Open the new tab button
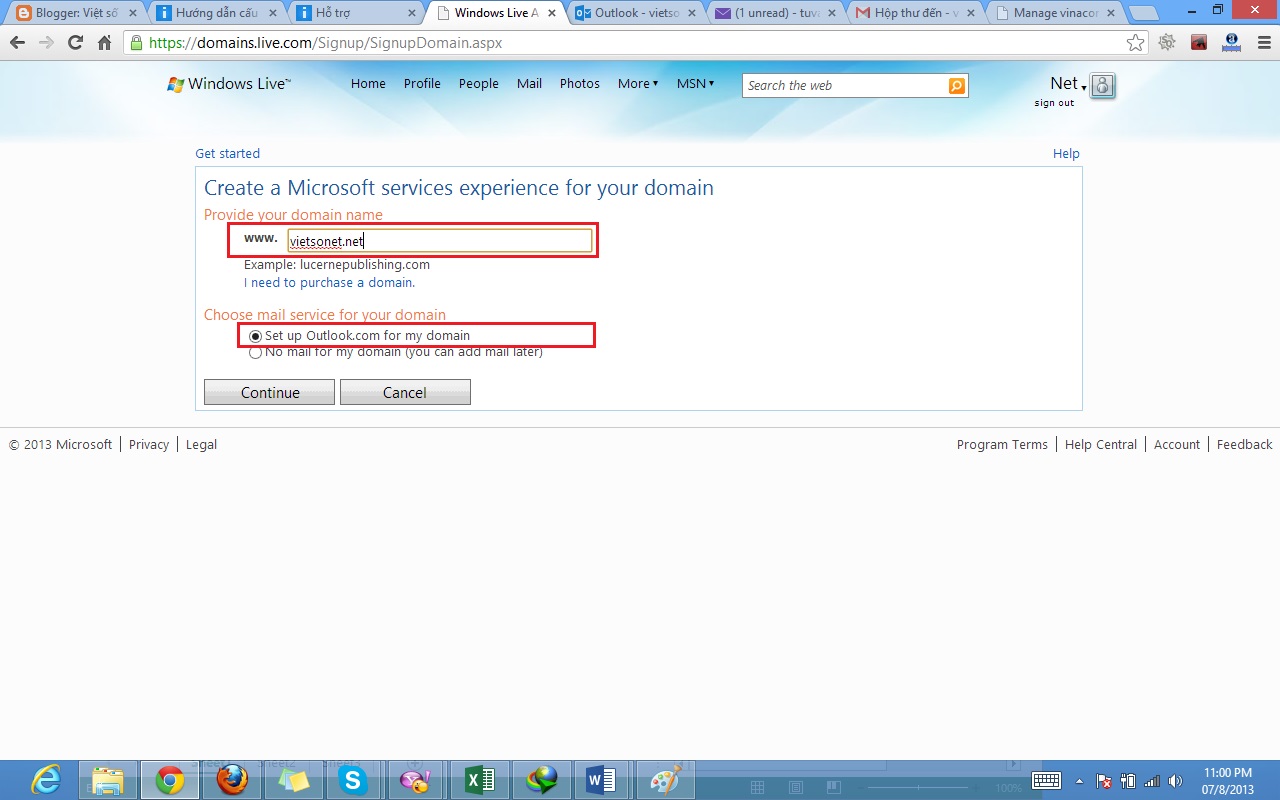The image size is (1280, 800). (1145, 14)
